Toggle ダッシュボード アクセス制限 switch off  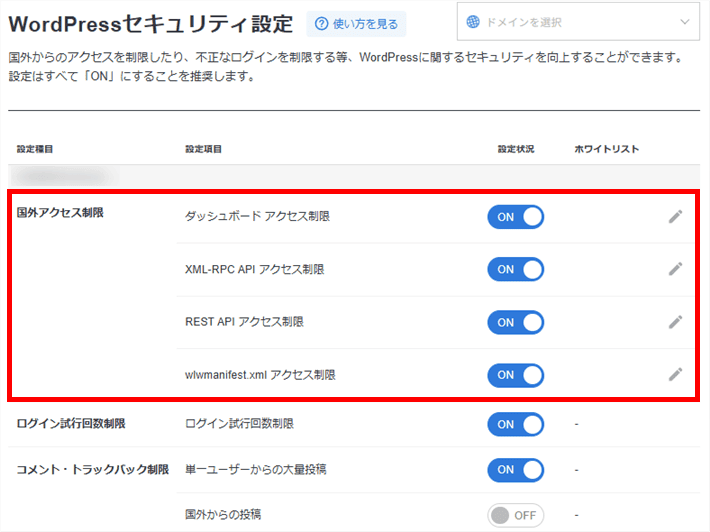click(515, 217)
